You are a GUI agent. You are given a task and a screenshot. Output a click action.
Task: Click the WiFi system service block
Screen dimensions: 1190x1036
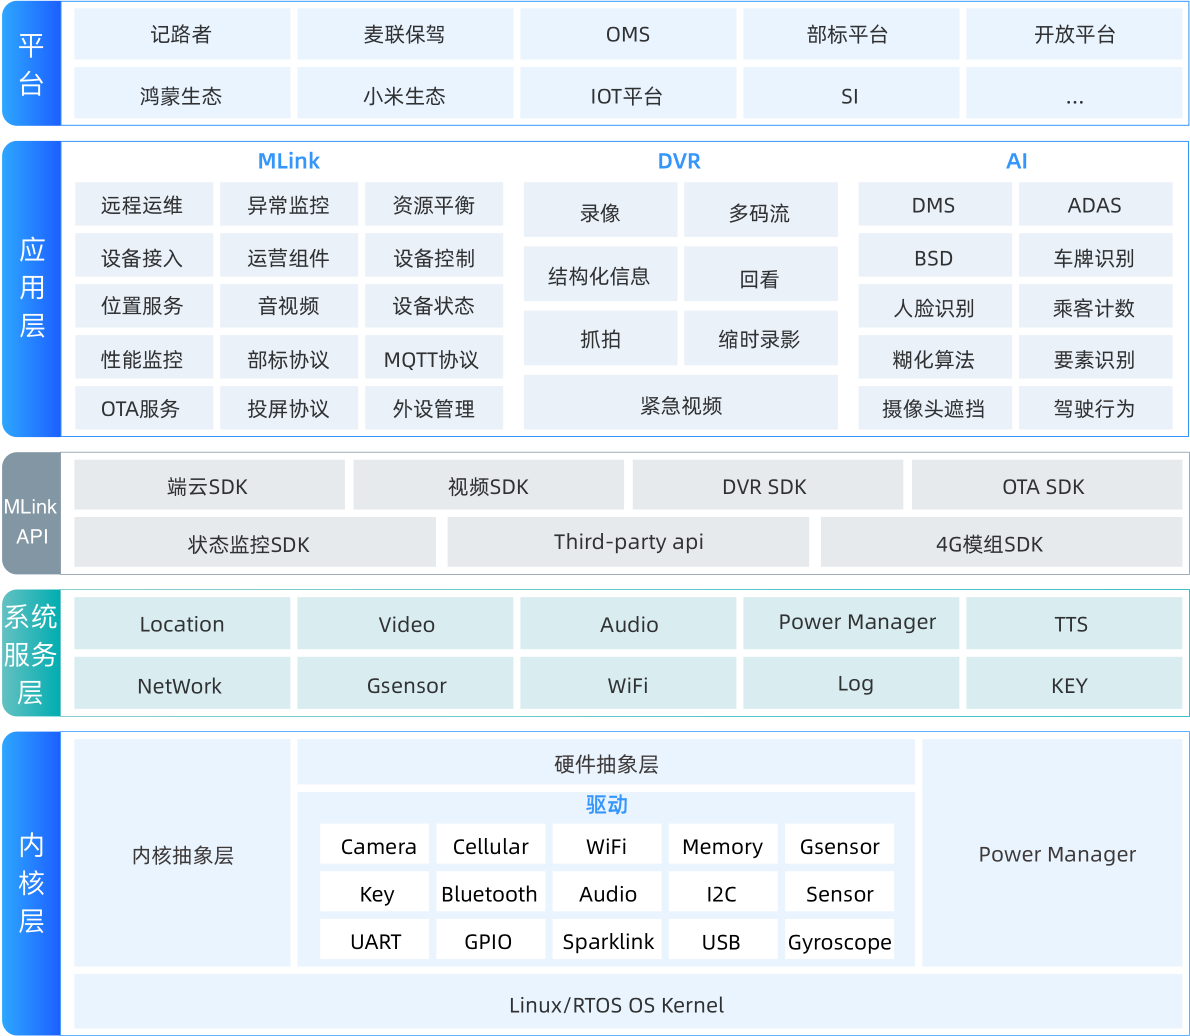coord(628,685)
